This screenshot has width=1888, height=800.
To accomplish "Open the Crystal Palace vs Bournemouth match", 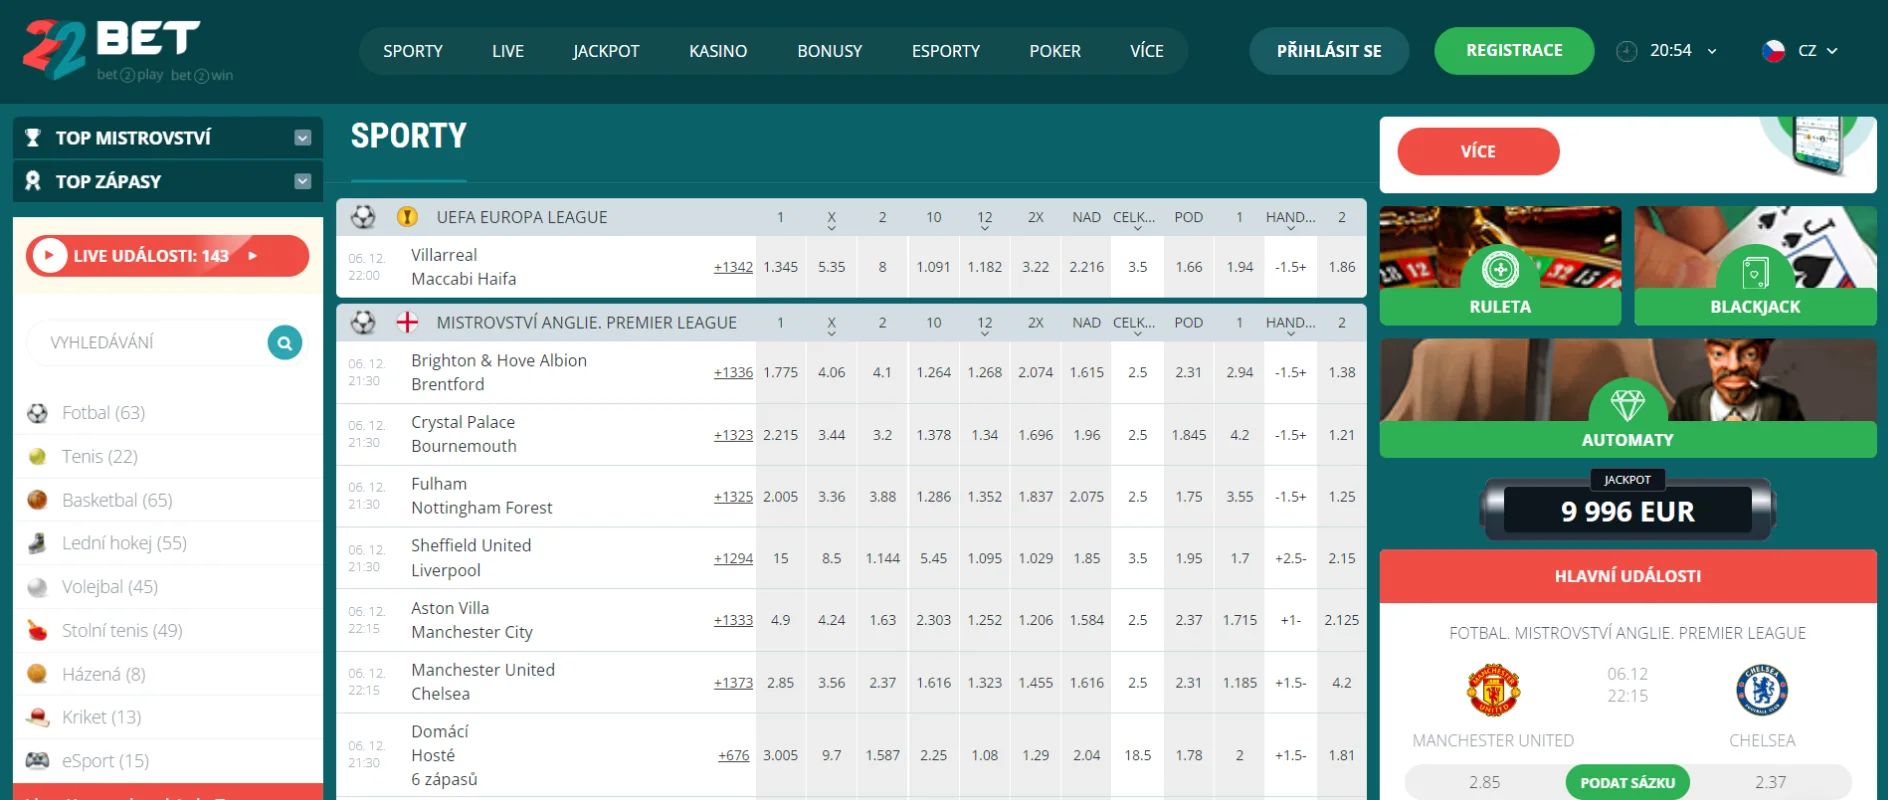I will 464,434.
